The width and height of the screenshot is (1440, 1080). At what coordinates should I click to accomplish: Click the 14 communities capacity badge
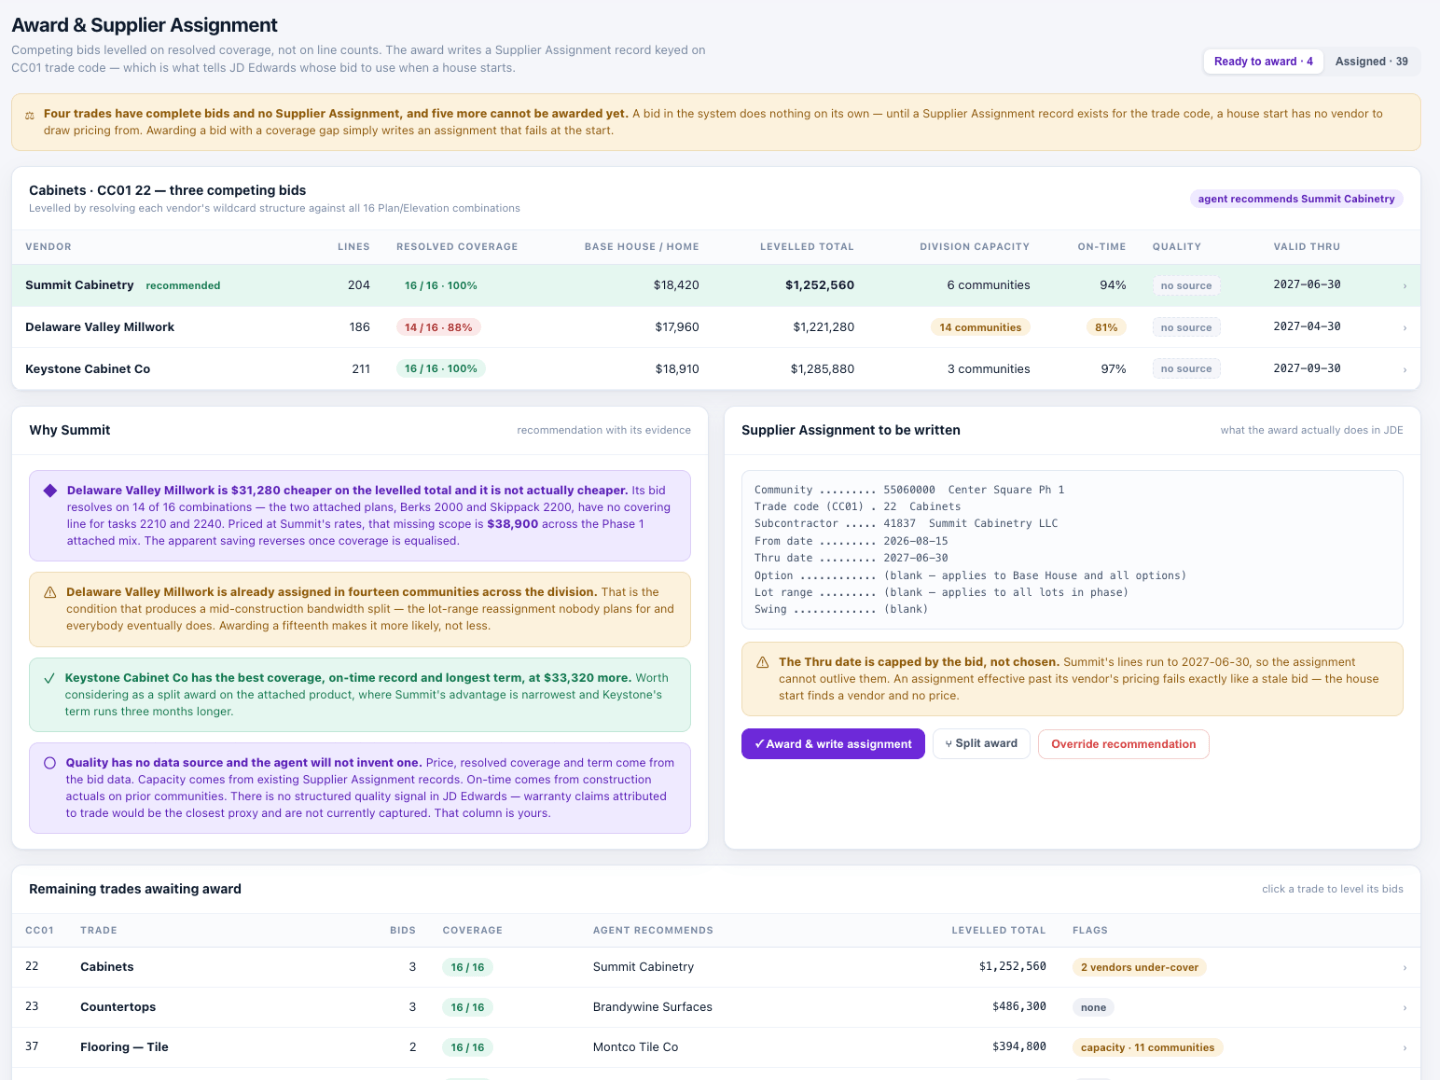980,327
